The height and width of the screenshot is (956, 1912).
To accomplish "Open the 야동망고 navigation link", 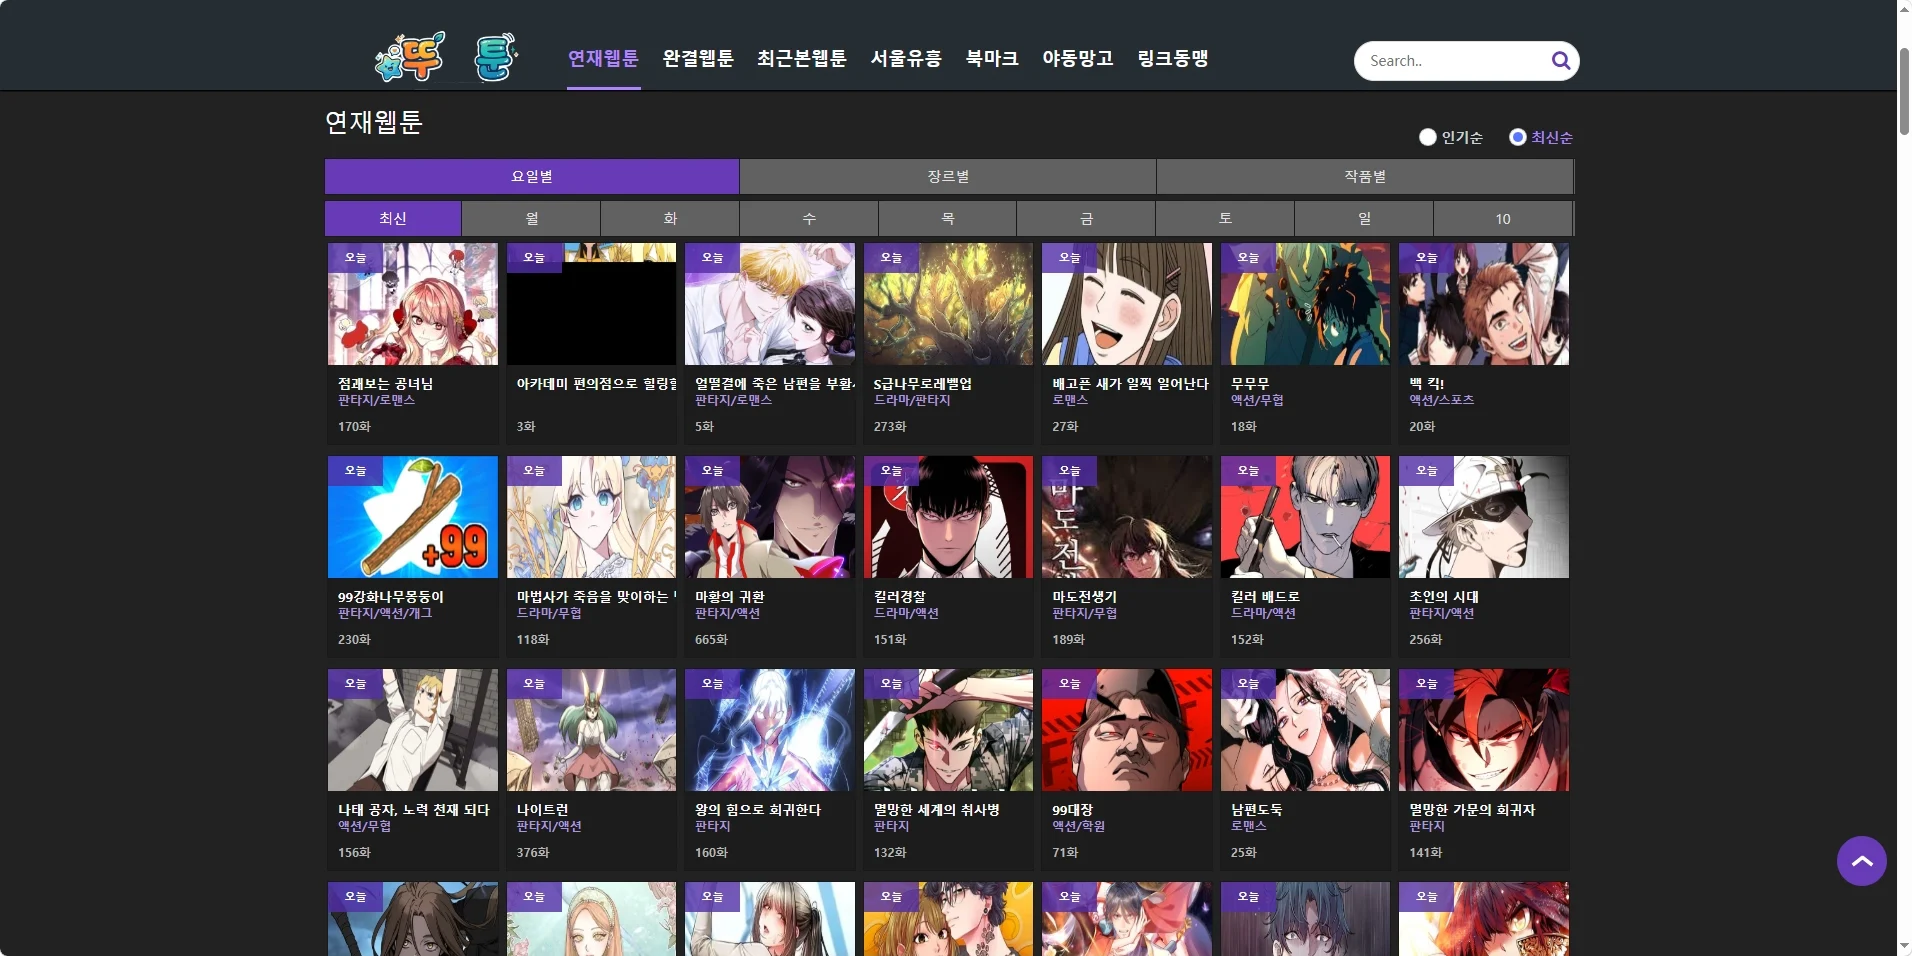I will [1078, 59].
